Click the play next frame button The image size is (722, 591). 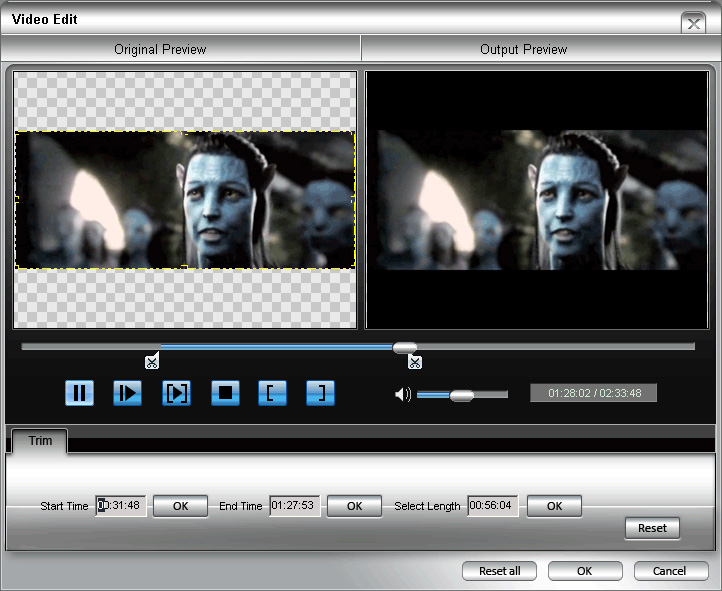coord(127,393)
